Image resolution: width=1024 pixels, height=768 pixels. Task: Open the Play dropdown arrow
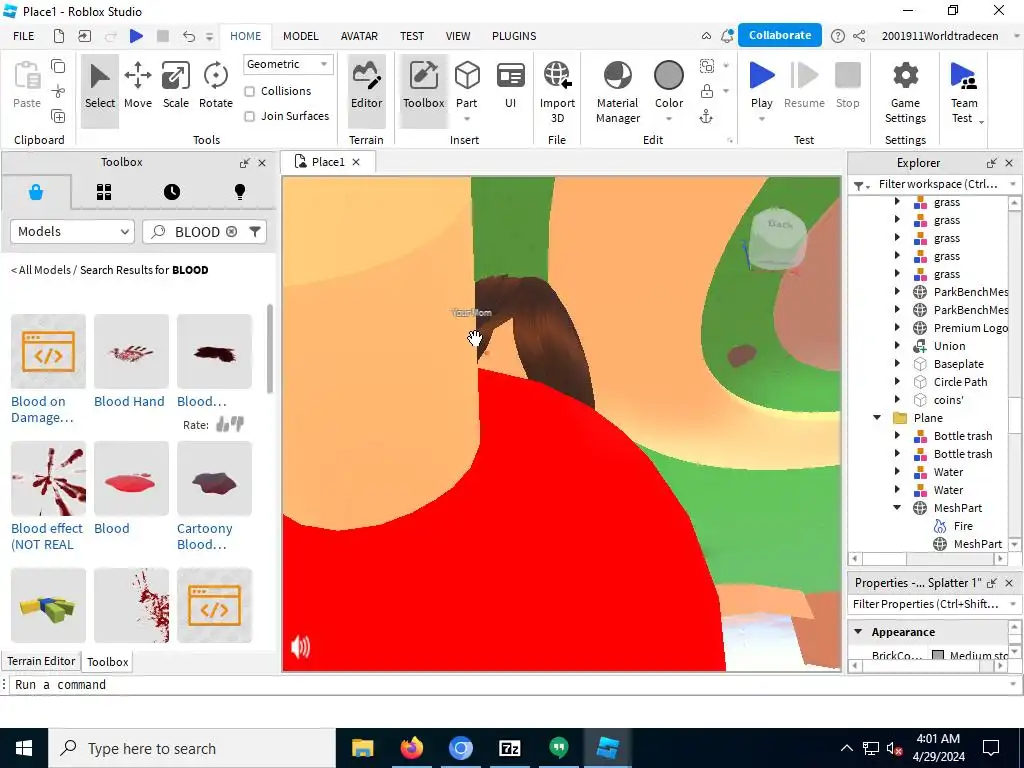(761, 120)
